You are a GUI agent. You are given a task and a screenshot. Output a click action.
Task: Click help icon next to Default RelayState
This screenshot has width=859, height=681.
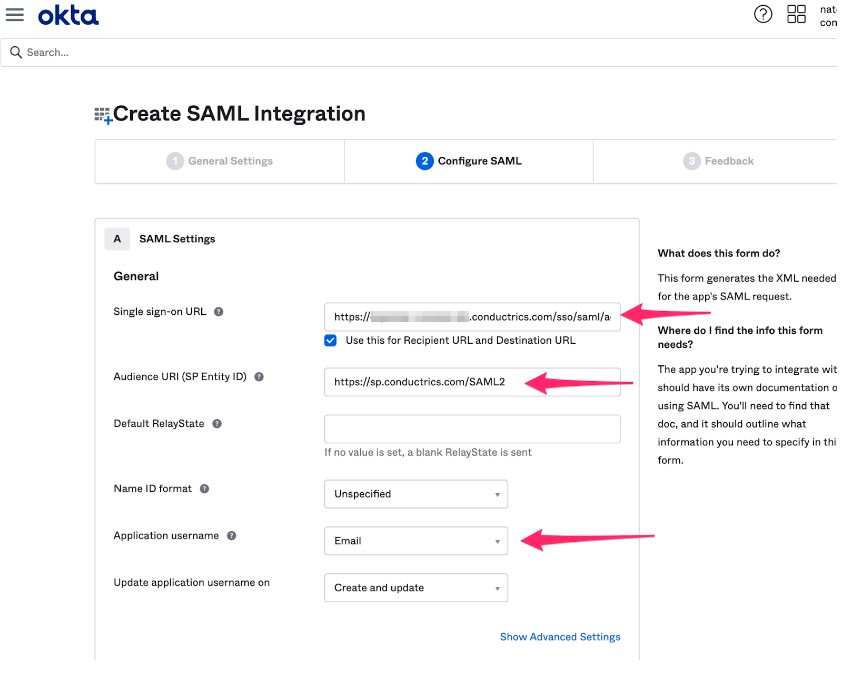(x=217, y=424)
